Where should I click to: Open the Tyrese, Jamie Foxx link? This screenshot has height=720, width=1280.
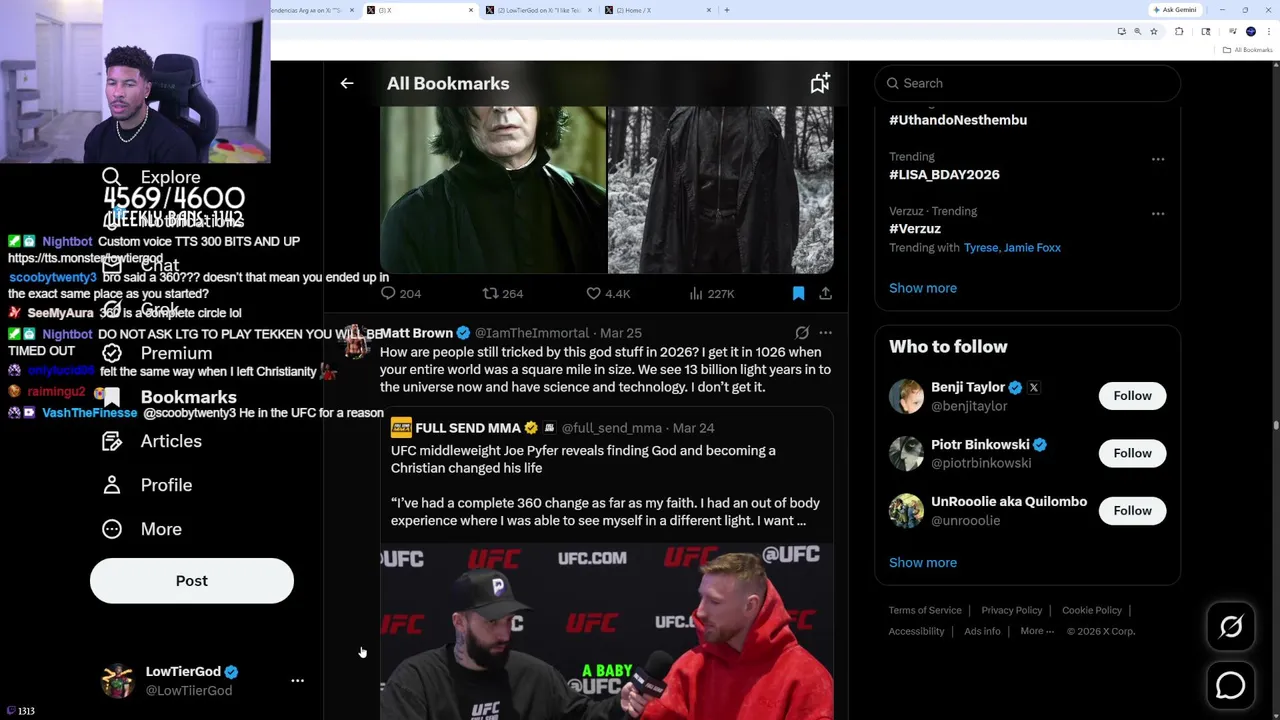[1012, 247]
